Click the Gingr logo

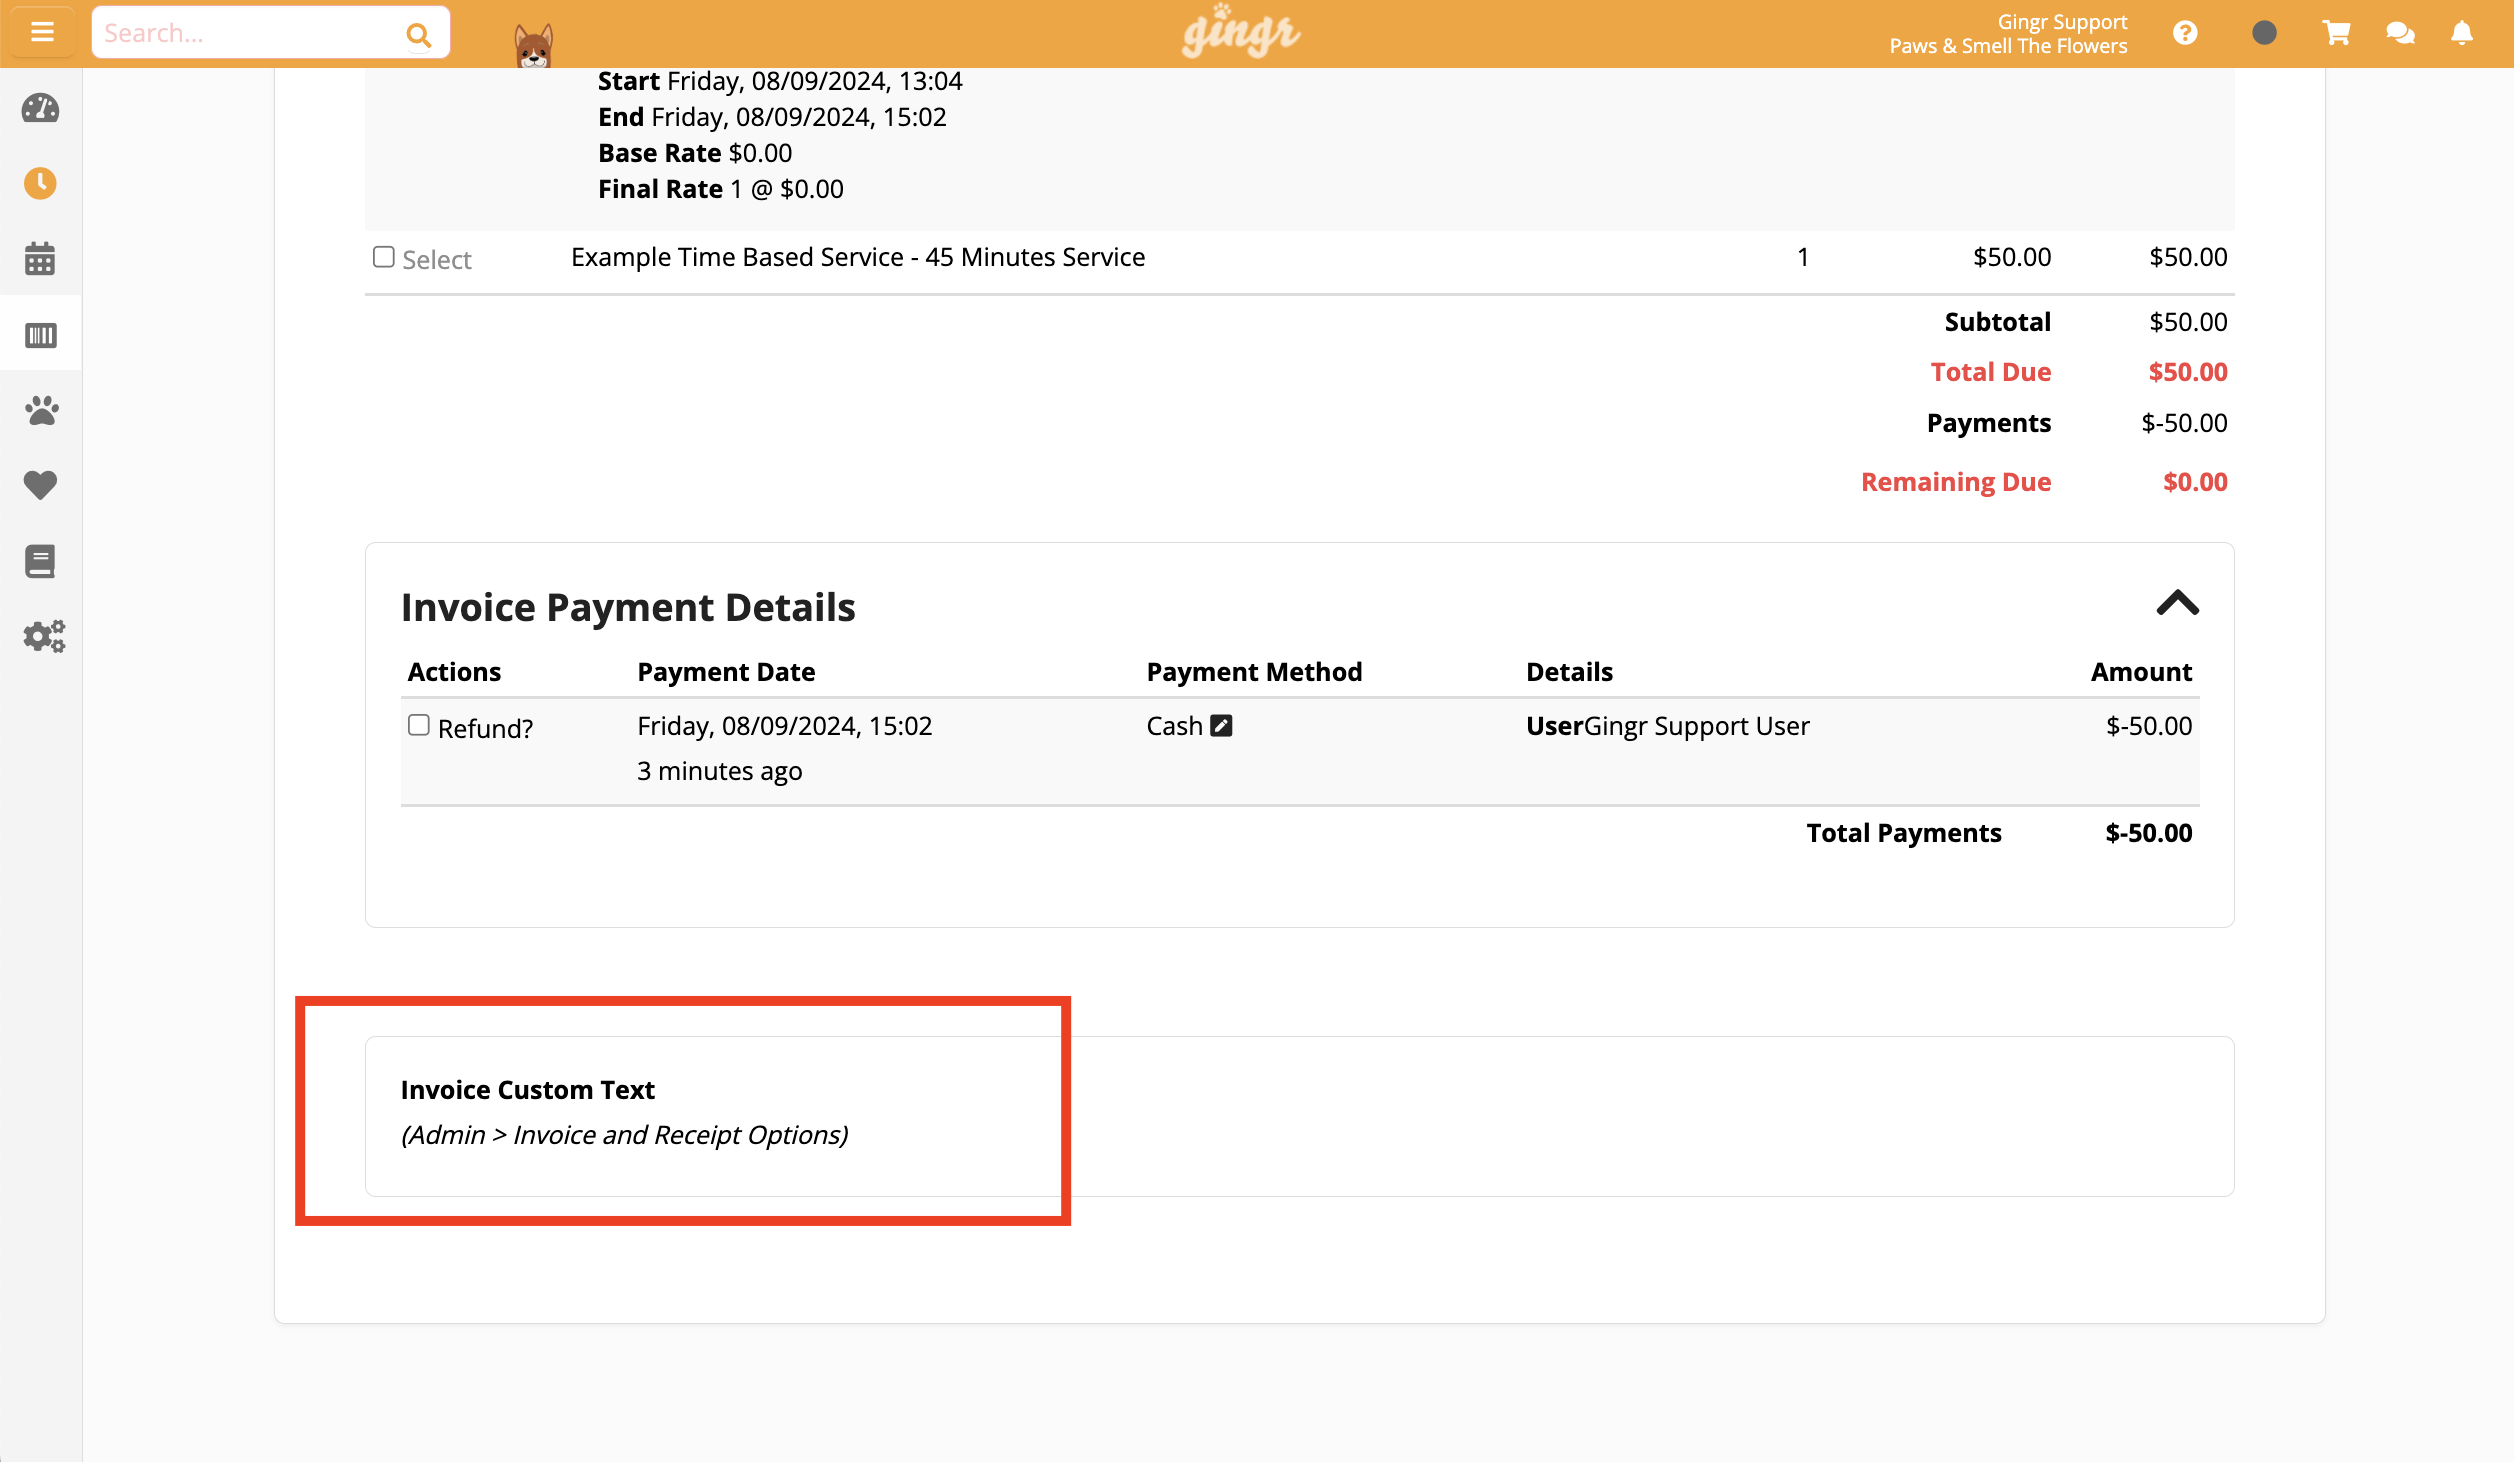(1240, 32)
